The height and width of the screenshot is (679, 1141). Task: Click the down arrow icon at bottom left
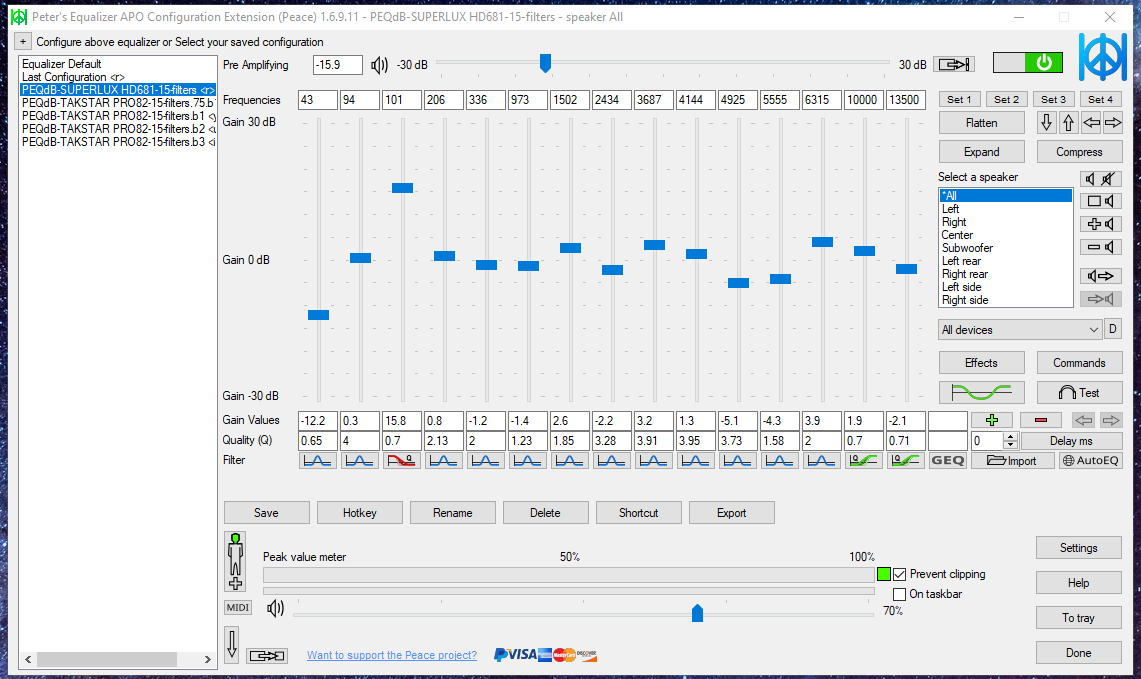click(x=232, y=644)
